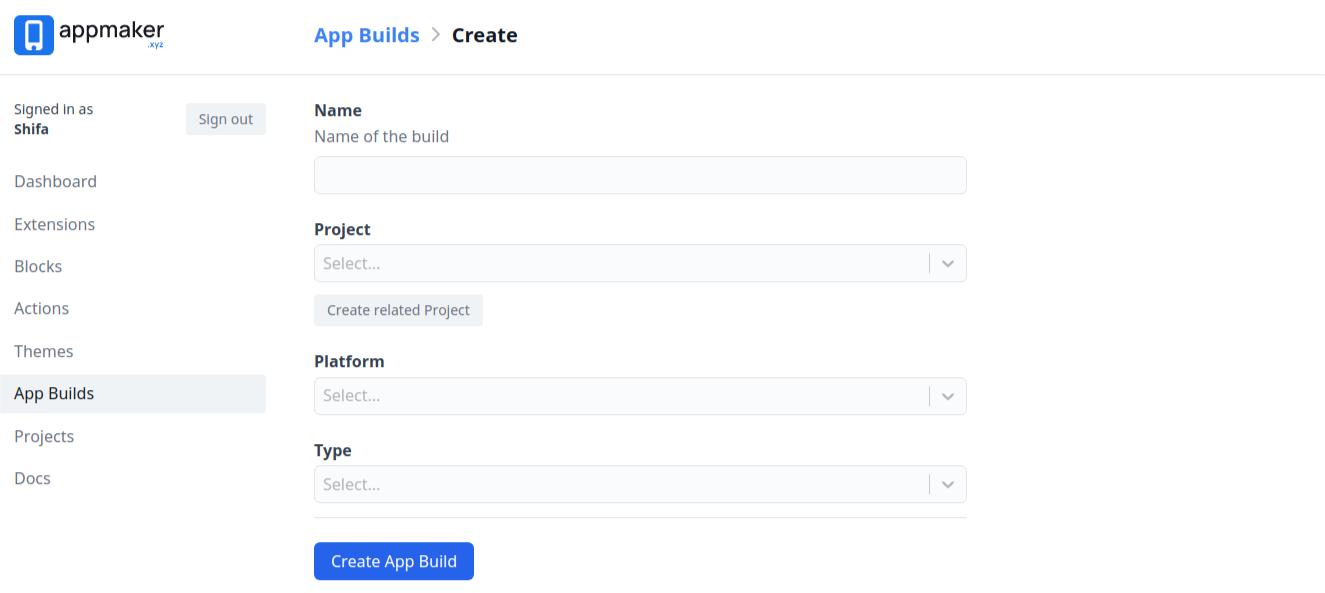Select App Builds in the sidebar
The image size is (1325, 593).
tap(54, 393)
